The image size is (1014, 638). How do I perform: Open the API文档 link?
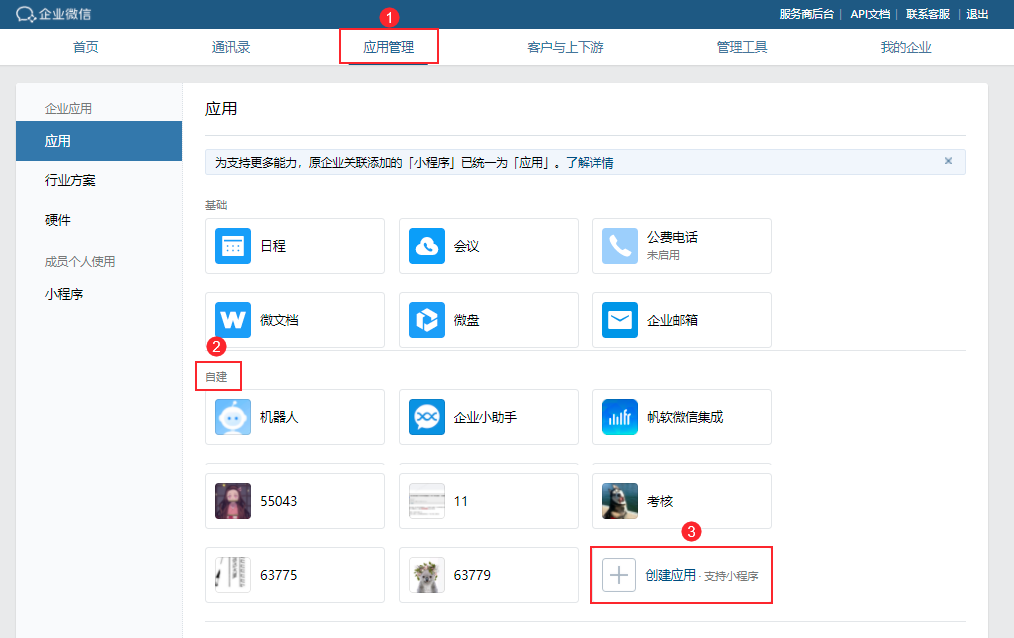click(x=870, y=14)
